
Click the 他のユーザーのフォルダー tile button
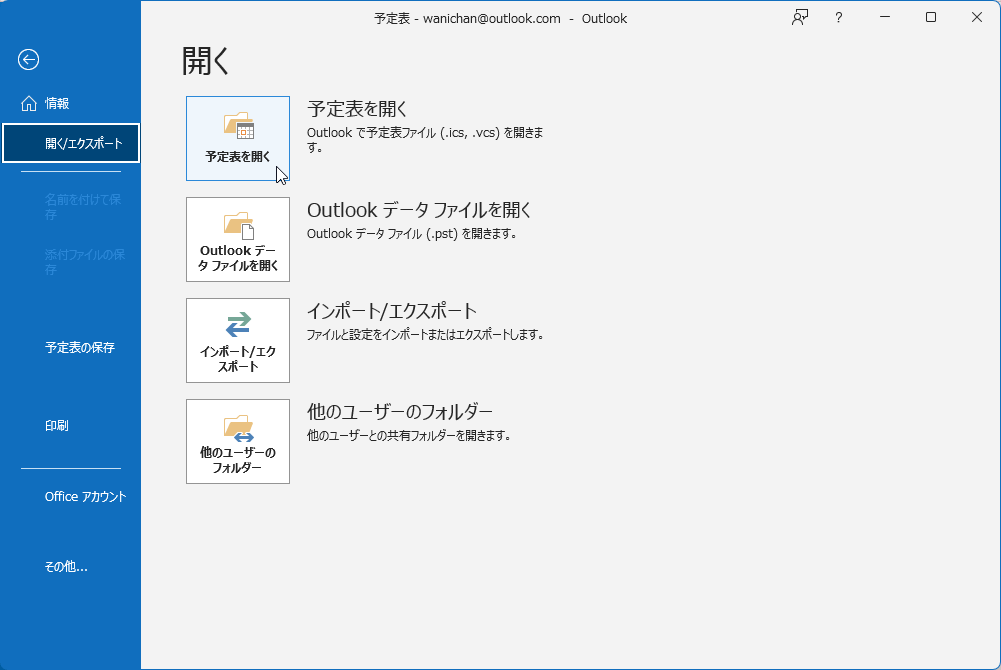coord(237,441)
